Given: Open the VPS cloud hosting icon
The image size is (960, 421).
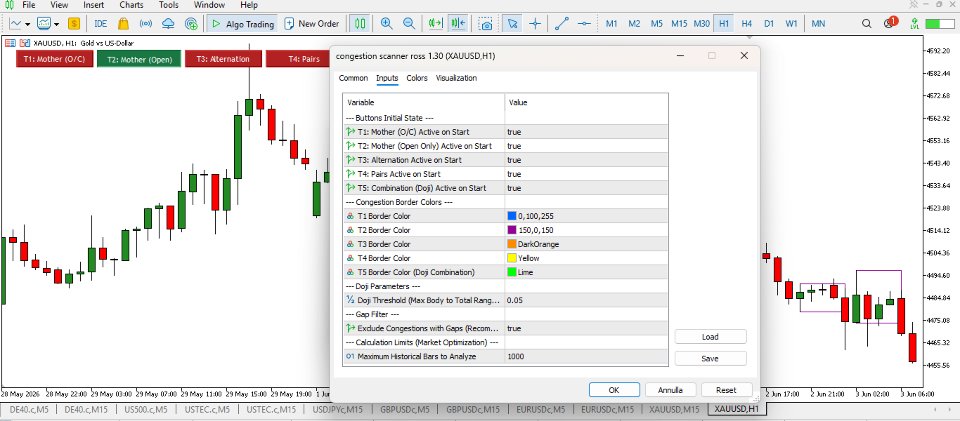Looking at the screenshot, I should click(168, 24).
